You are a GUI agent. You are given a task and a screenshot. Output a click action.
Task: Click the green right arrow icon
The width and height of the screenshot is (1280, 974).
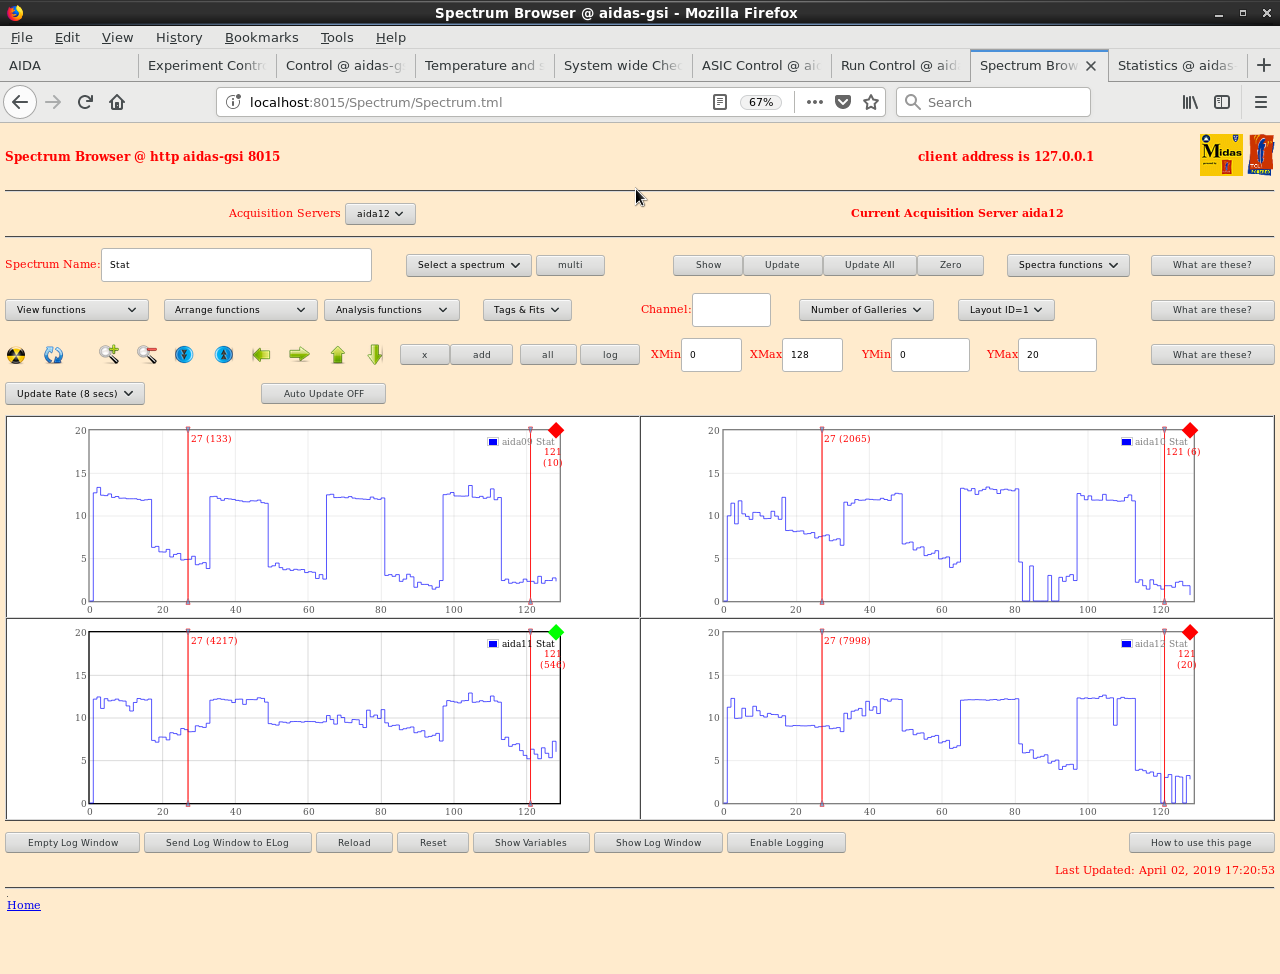[299, 354]
